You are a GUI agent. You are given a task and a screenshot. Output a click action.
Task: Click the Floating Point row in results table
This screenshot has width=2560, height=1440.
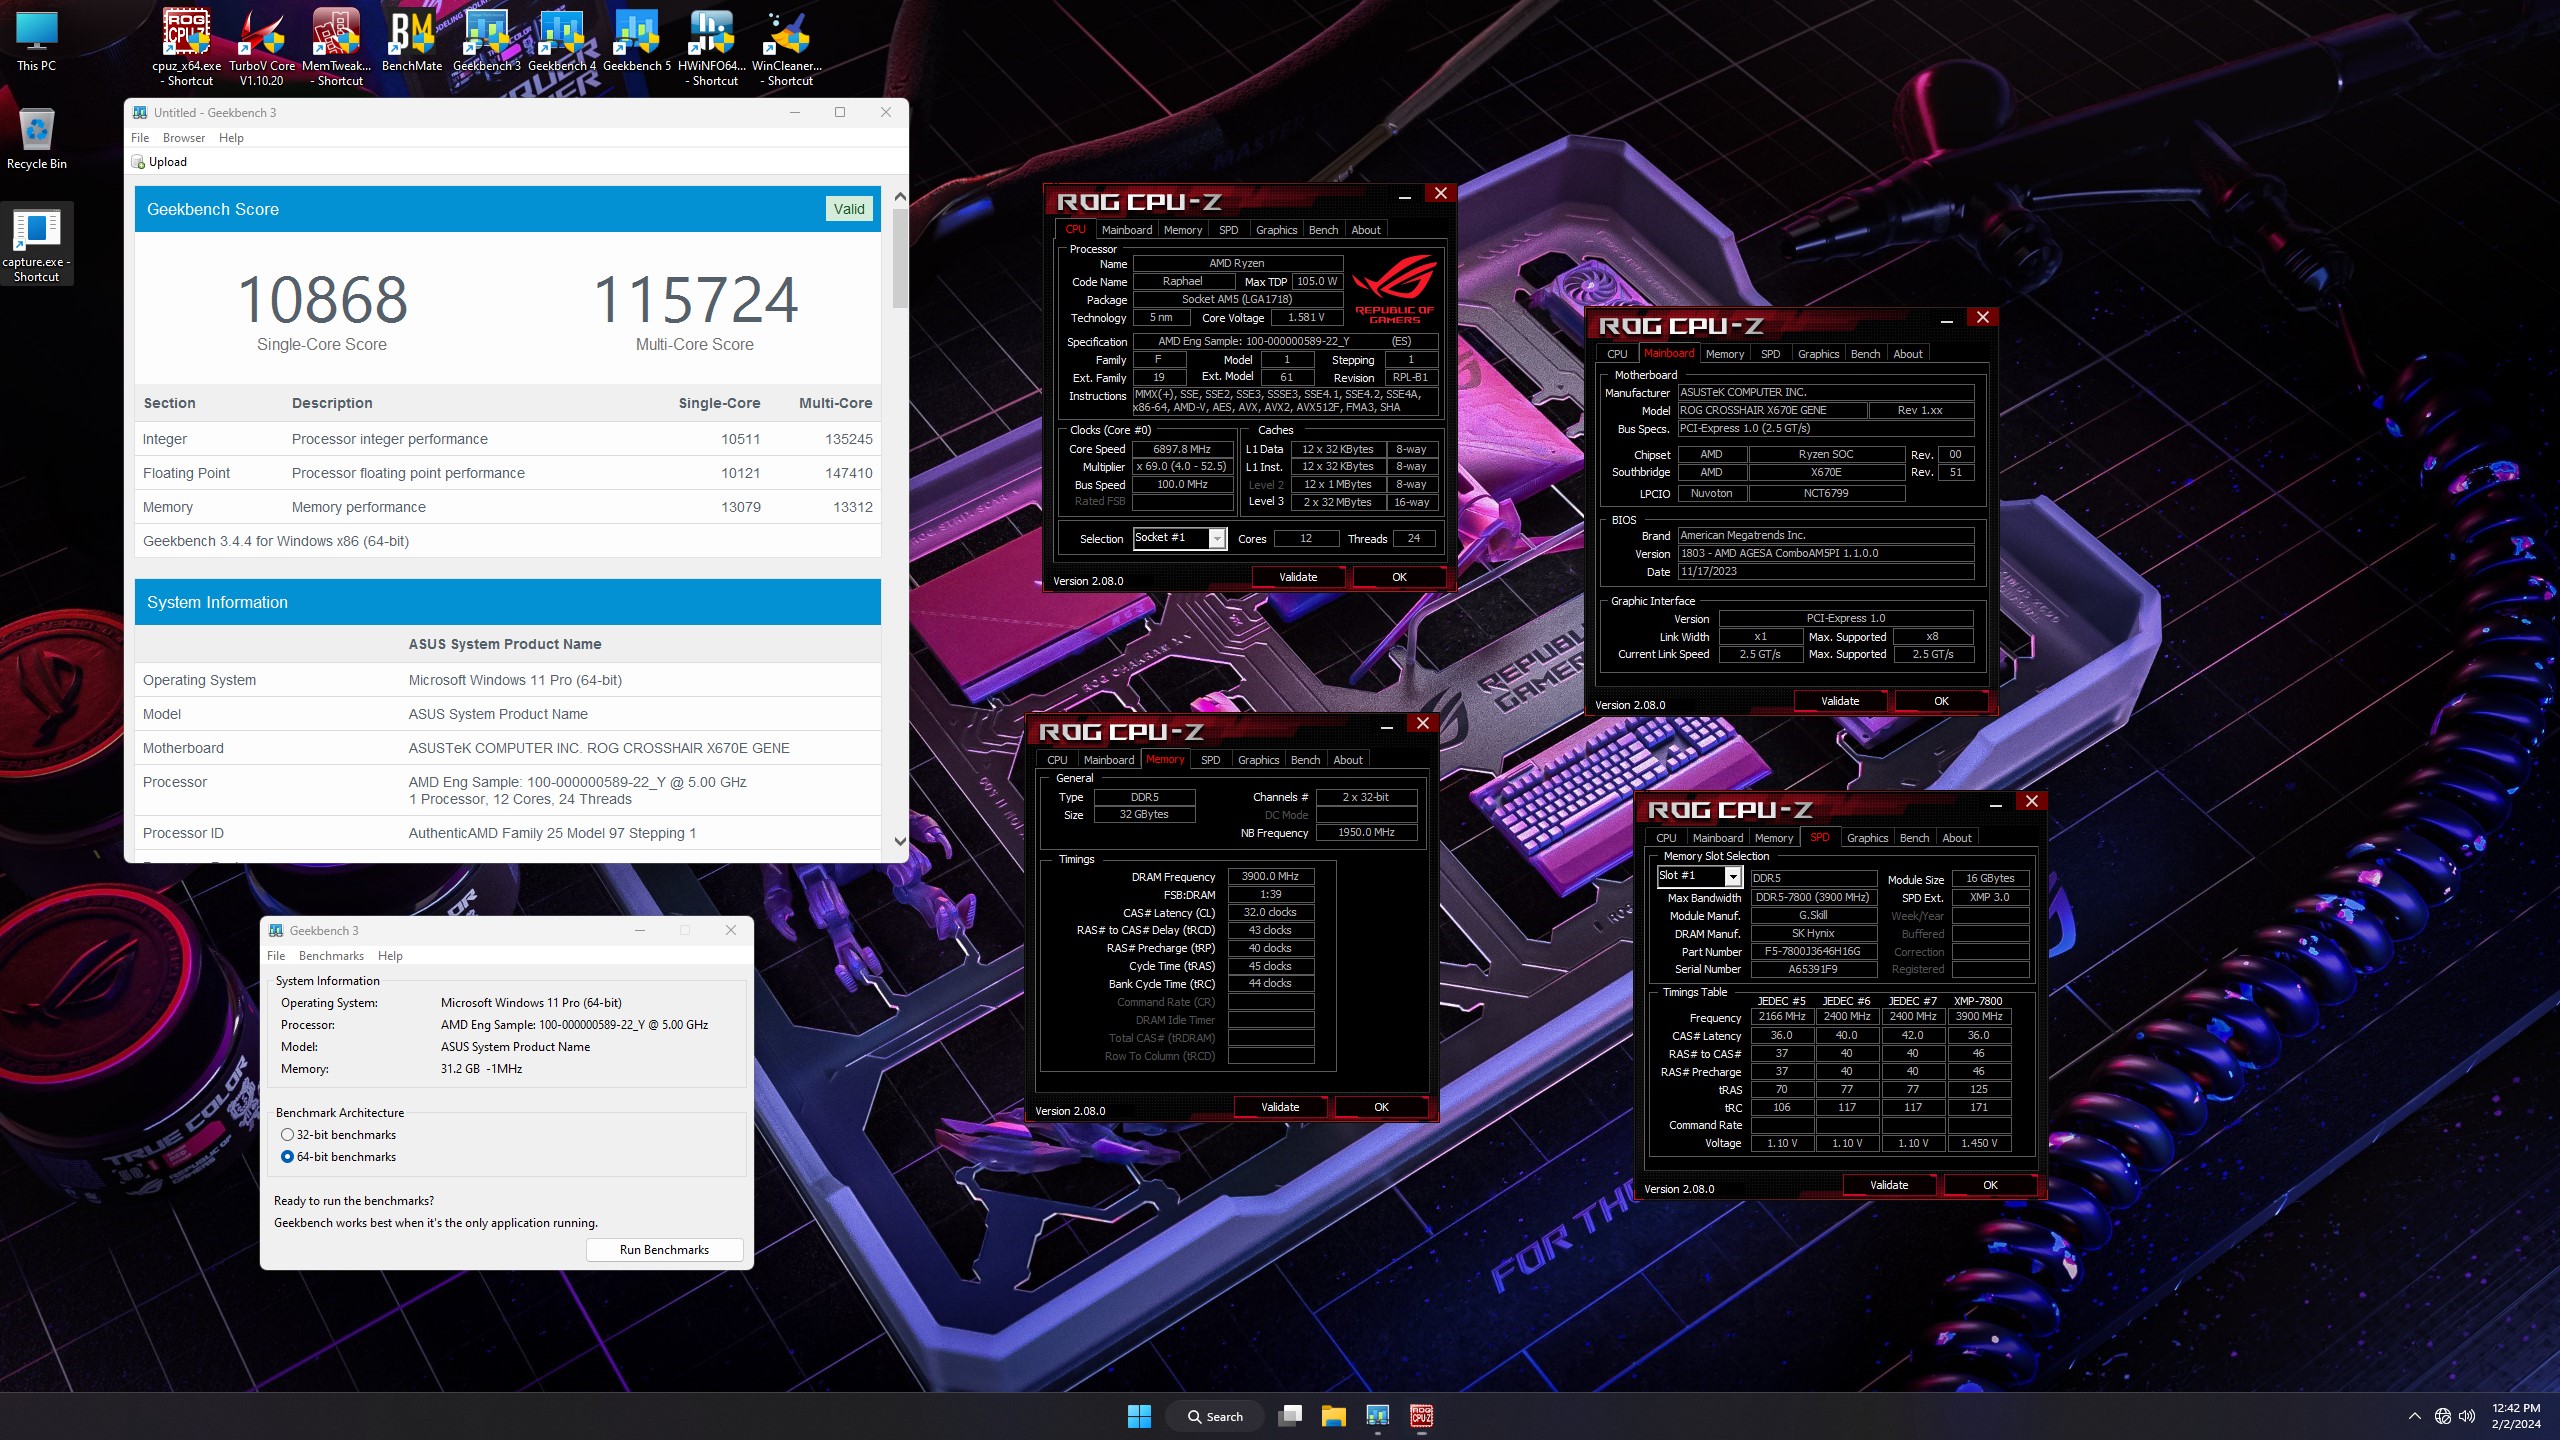pyautogui.click(x=508, y=473)
